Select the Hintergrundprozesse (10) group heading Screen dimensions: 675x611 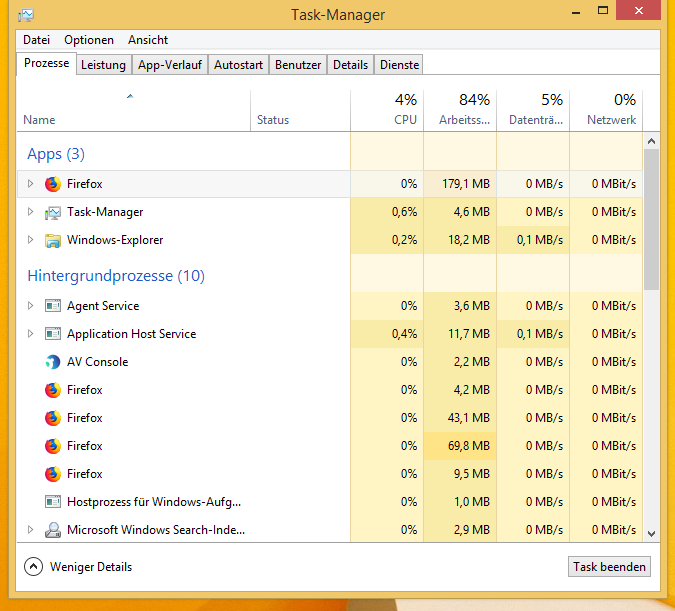pos(116,276)
